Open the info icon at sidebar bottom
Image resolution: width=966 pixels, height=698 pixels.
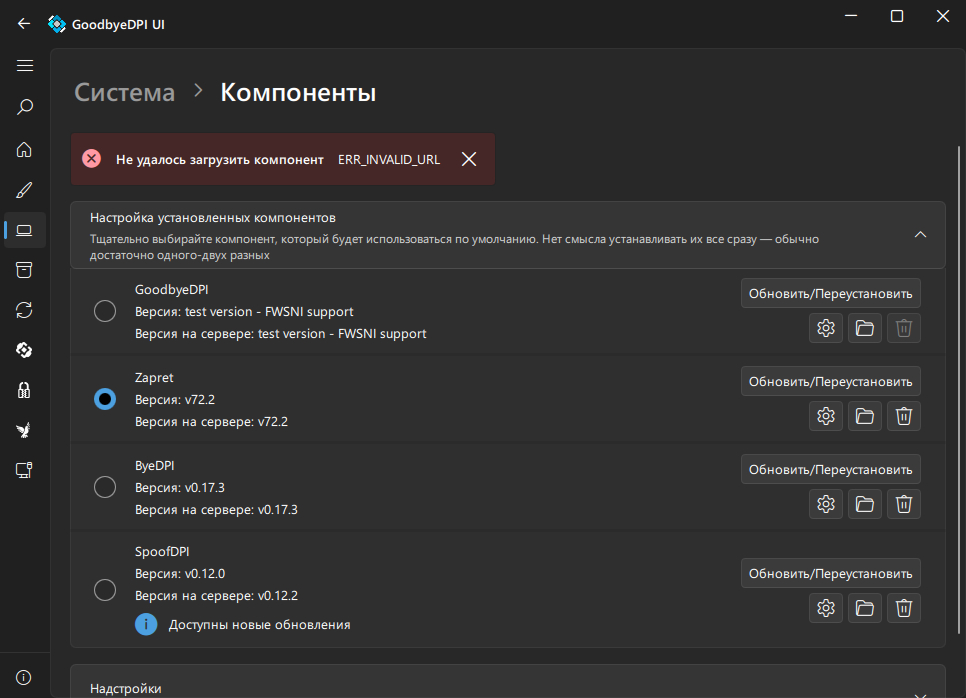coord(25,677)
